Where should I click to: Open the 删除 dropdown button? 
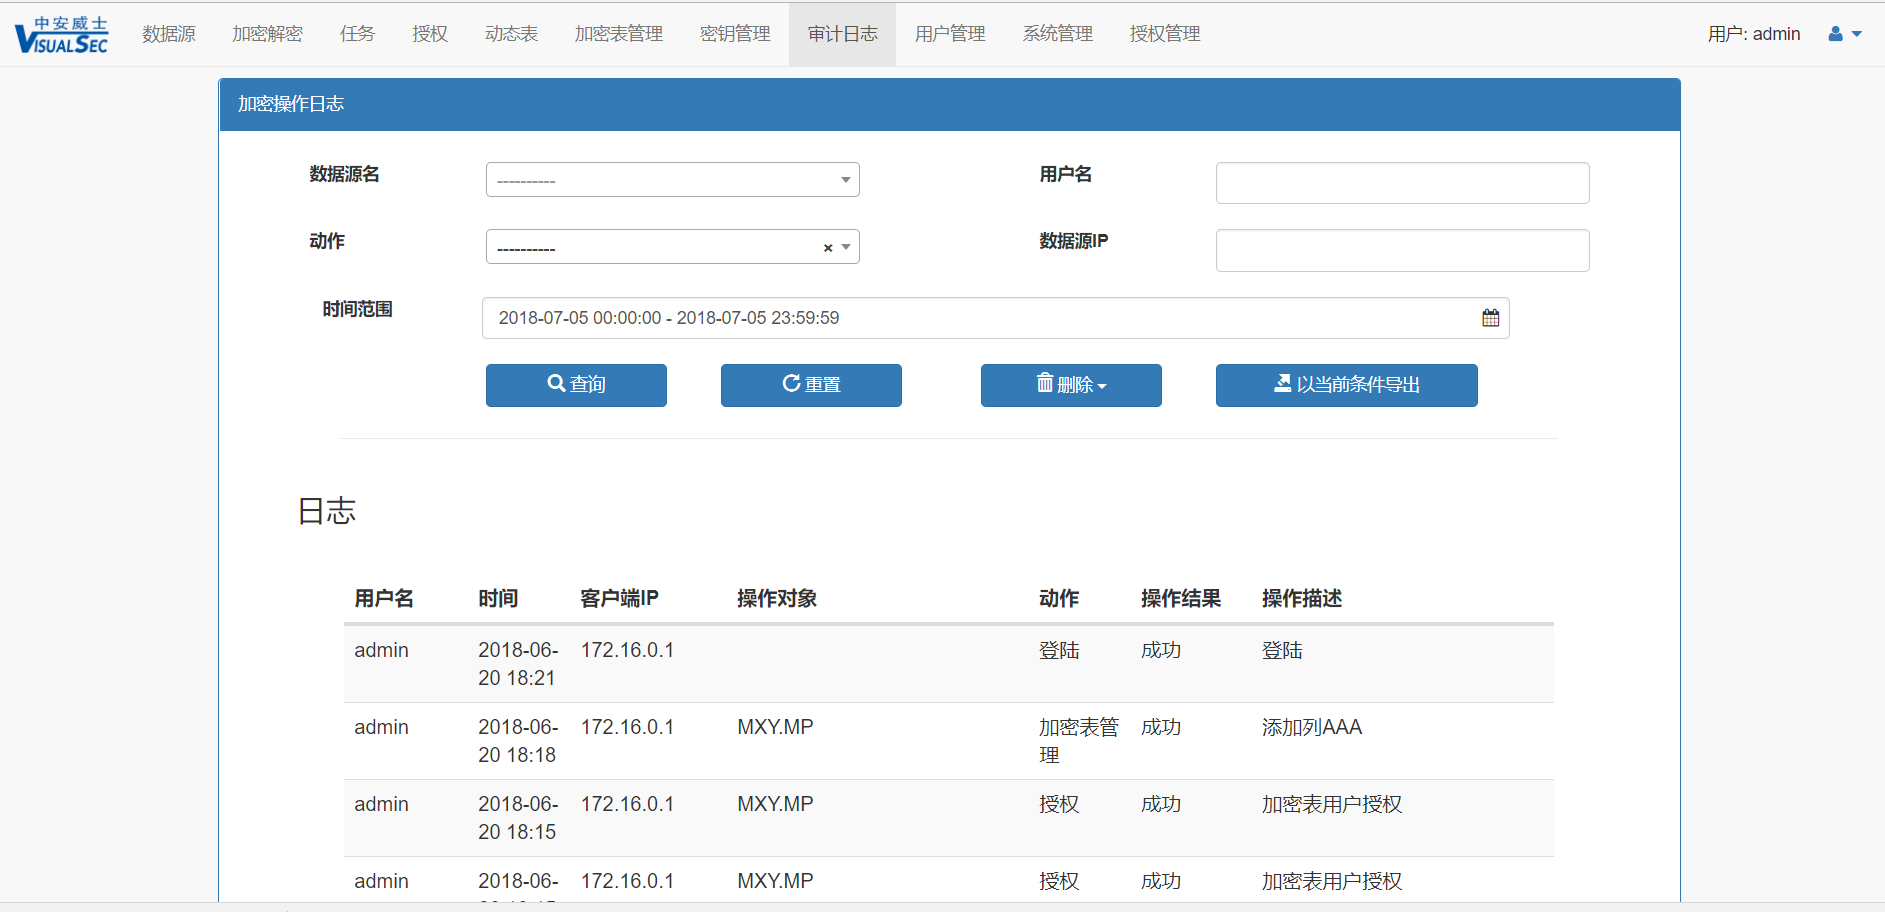(x=1071, y=385)
